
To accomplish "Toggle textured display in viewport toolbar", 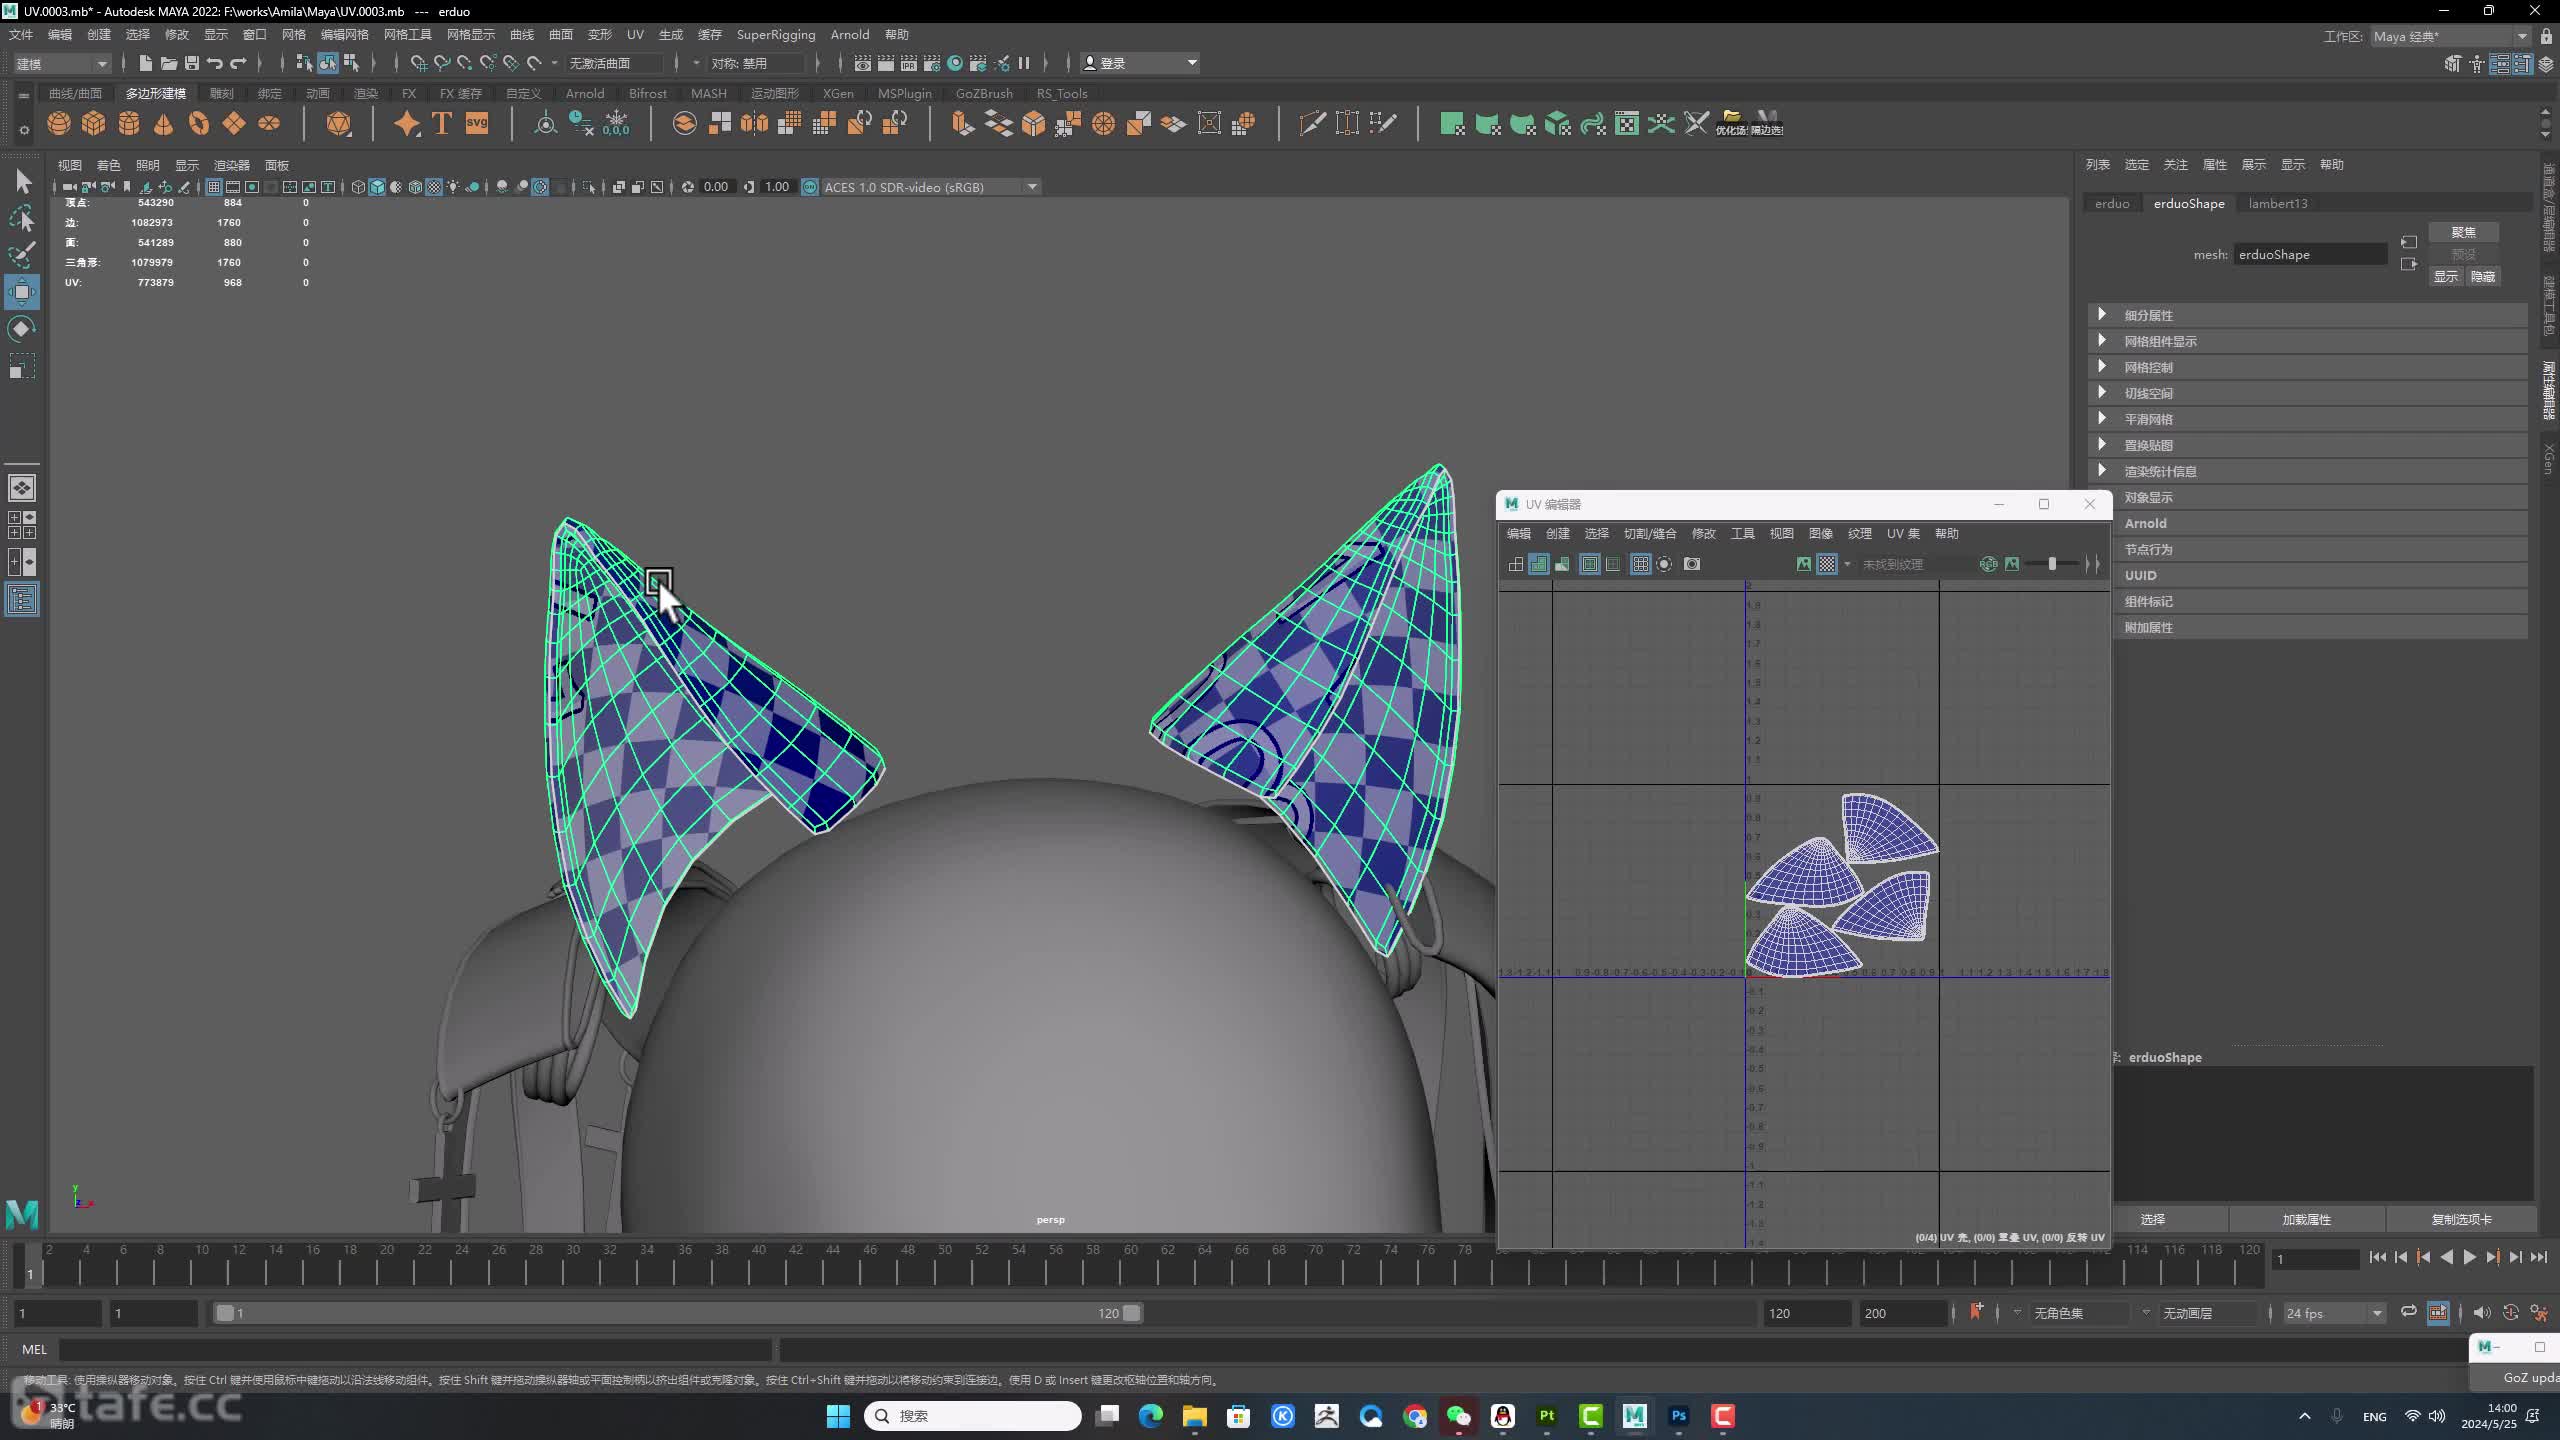I will tap(434, 187).
